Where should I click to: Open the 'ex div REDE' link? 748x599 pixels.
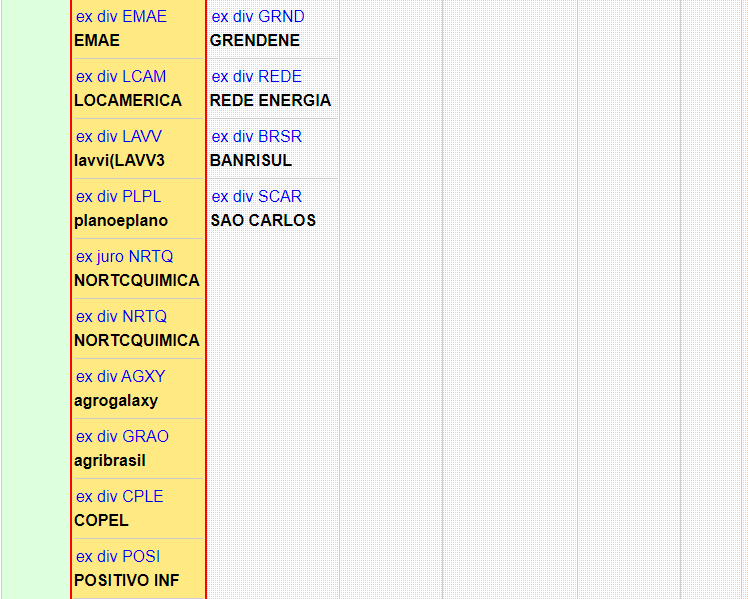click(x=257, y=77)
